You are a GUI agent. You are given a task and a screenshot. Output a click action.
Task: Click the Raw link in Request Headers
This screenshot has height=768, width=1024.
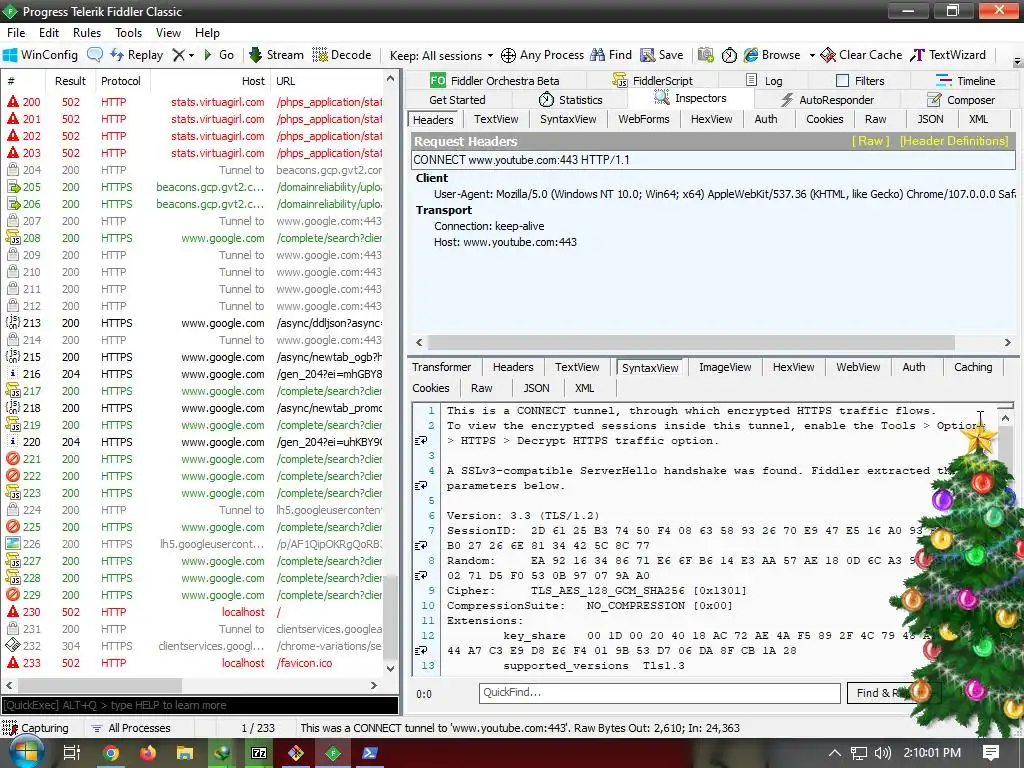click(x=871, y=141)
